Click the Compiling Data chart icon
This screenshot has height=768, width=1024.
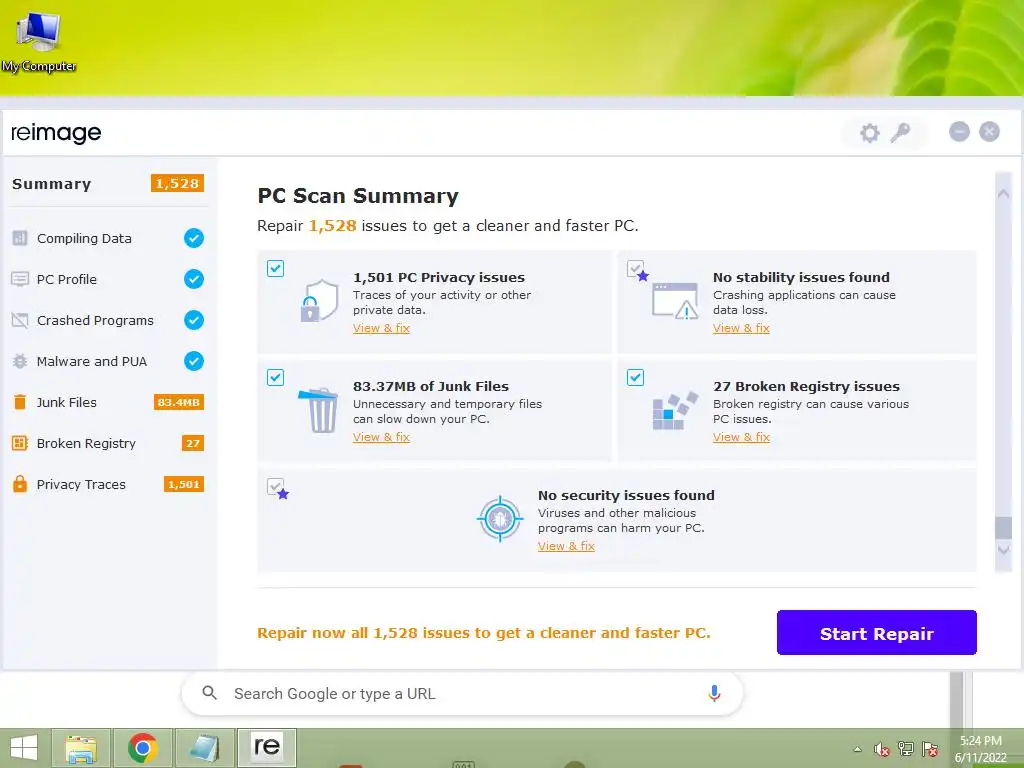pos(20,238)
